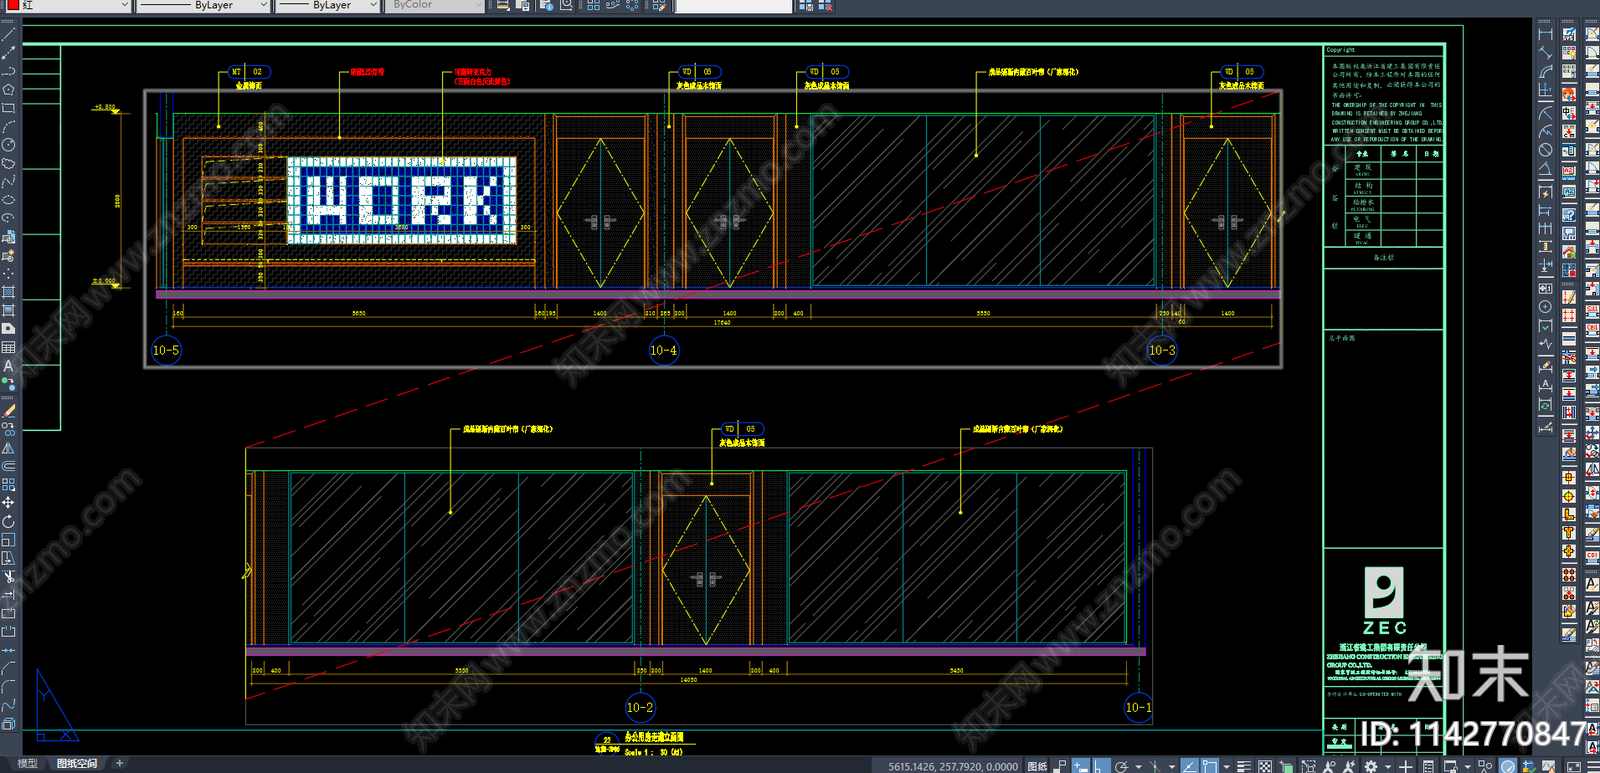Expand Polar Tracking angle options arrow
The image size is (1600, 773).
[x=1139, y=766]
